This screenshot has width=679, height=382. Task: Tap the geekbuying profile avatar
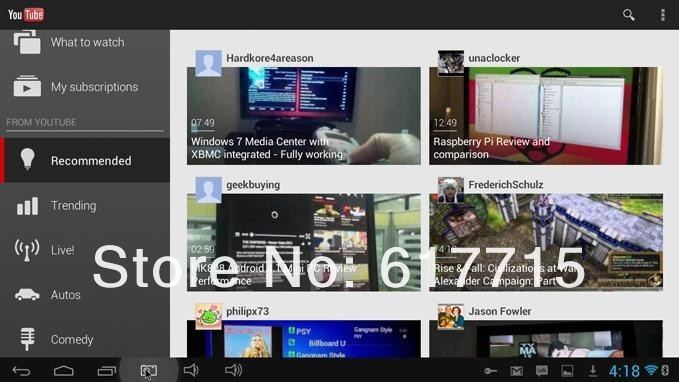point(208,190)
